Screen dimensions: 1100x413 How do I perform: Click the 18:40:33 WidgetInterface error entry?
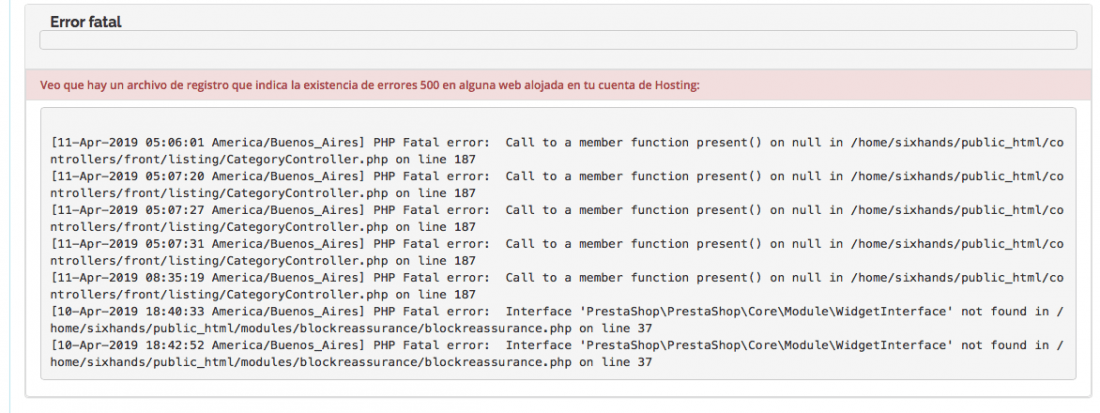click(x=558, y=319)
